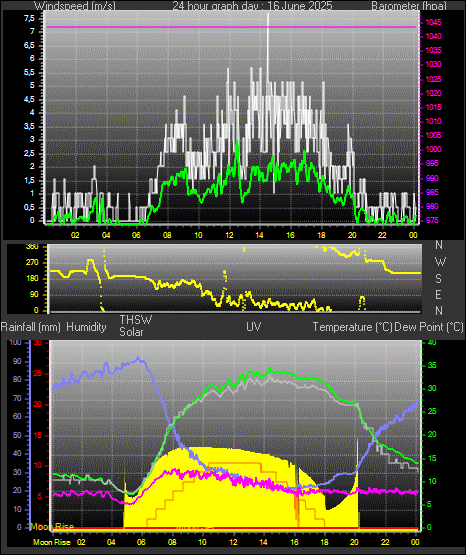Screen dimensions: 466x555
Task: Click hour 20 under the bottom graph
Action: (355, 542)
